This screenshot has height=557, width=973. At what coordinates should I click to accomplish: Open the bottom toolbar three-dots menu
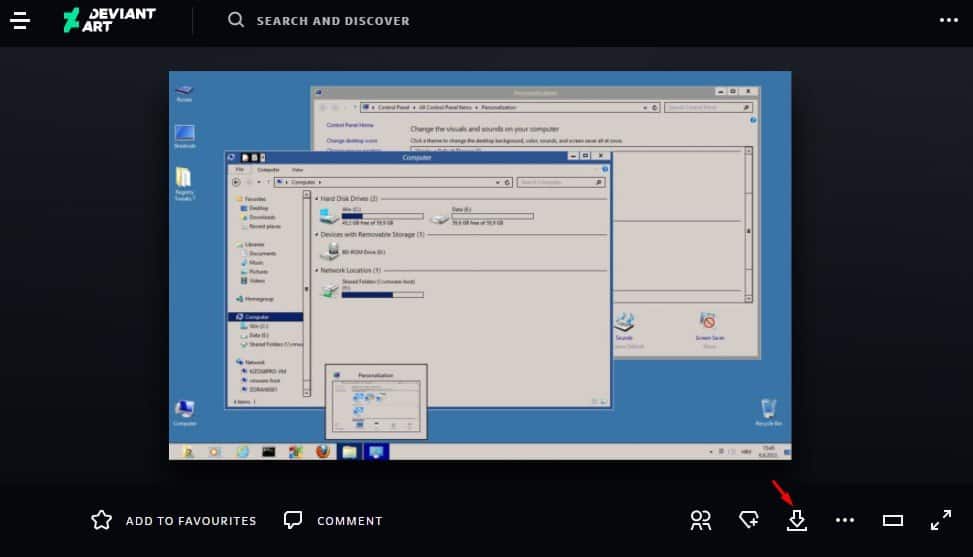pyautogui.click(x=845, y=520)
